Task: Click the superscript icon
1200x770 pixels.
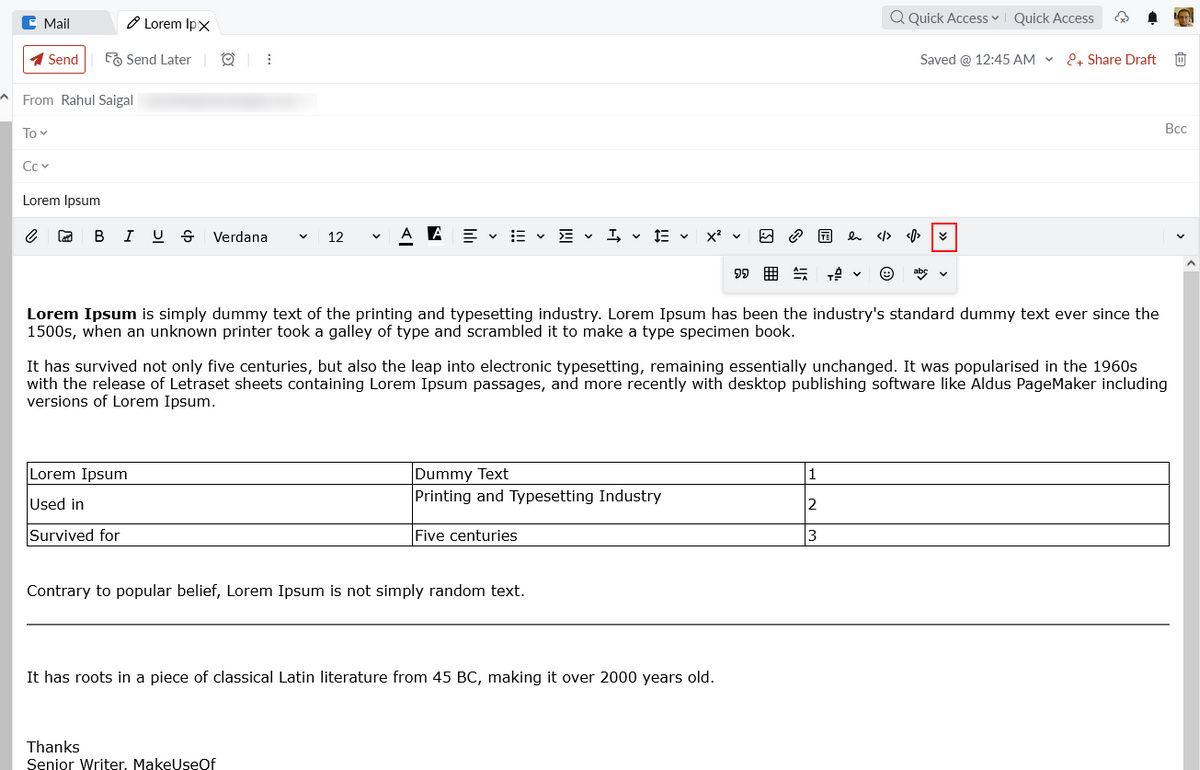Action: 714,236
